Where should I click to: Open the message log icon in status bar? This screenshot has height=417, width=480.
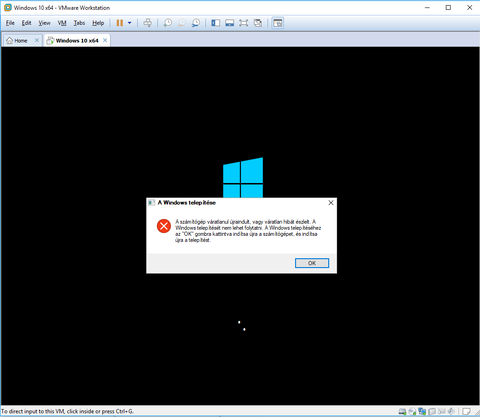[467, 411]
